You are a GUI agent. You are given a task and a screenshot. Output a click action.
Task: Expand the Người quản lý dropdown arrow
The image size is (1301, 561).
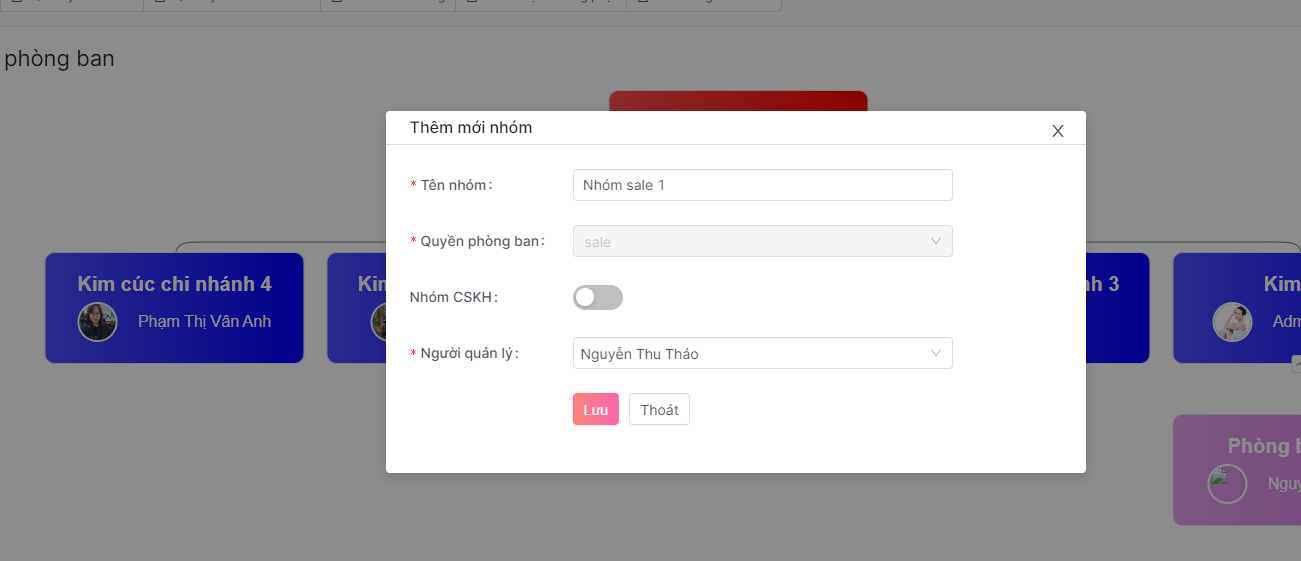pos(936,353)
